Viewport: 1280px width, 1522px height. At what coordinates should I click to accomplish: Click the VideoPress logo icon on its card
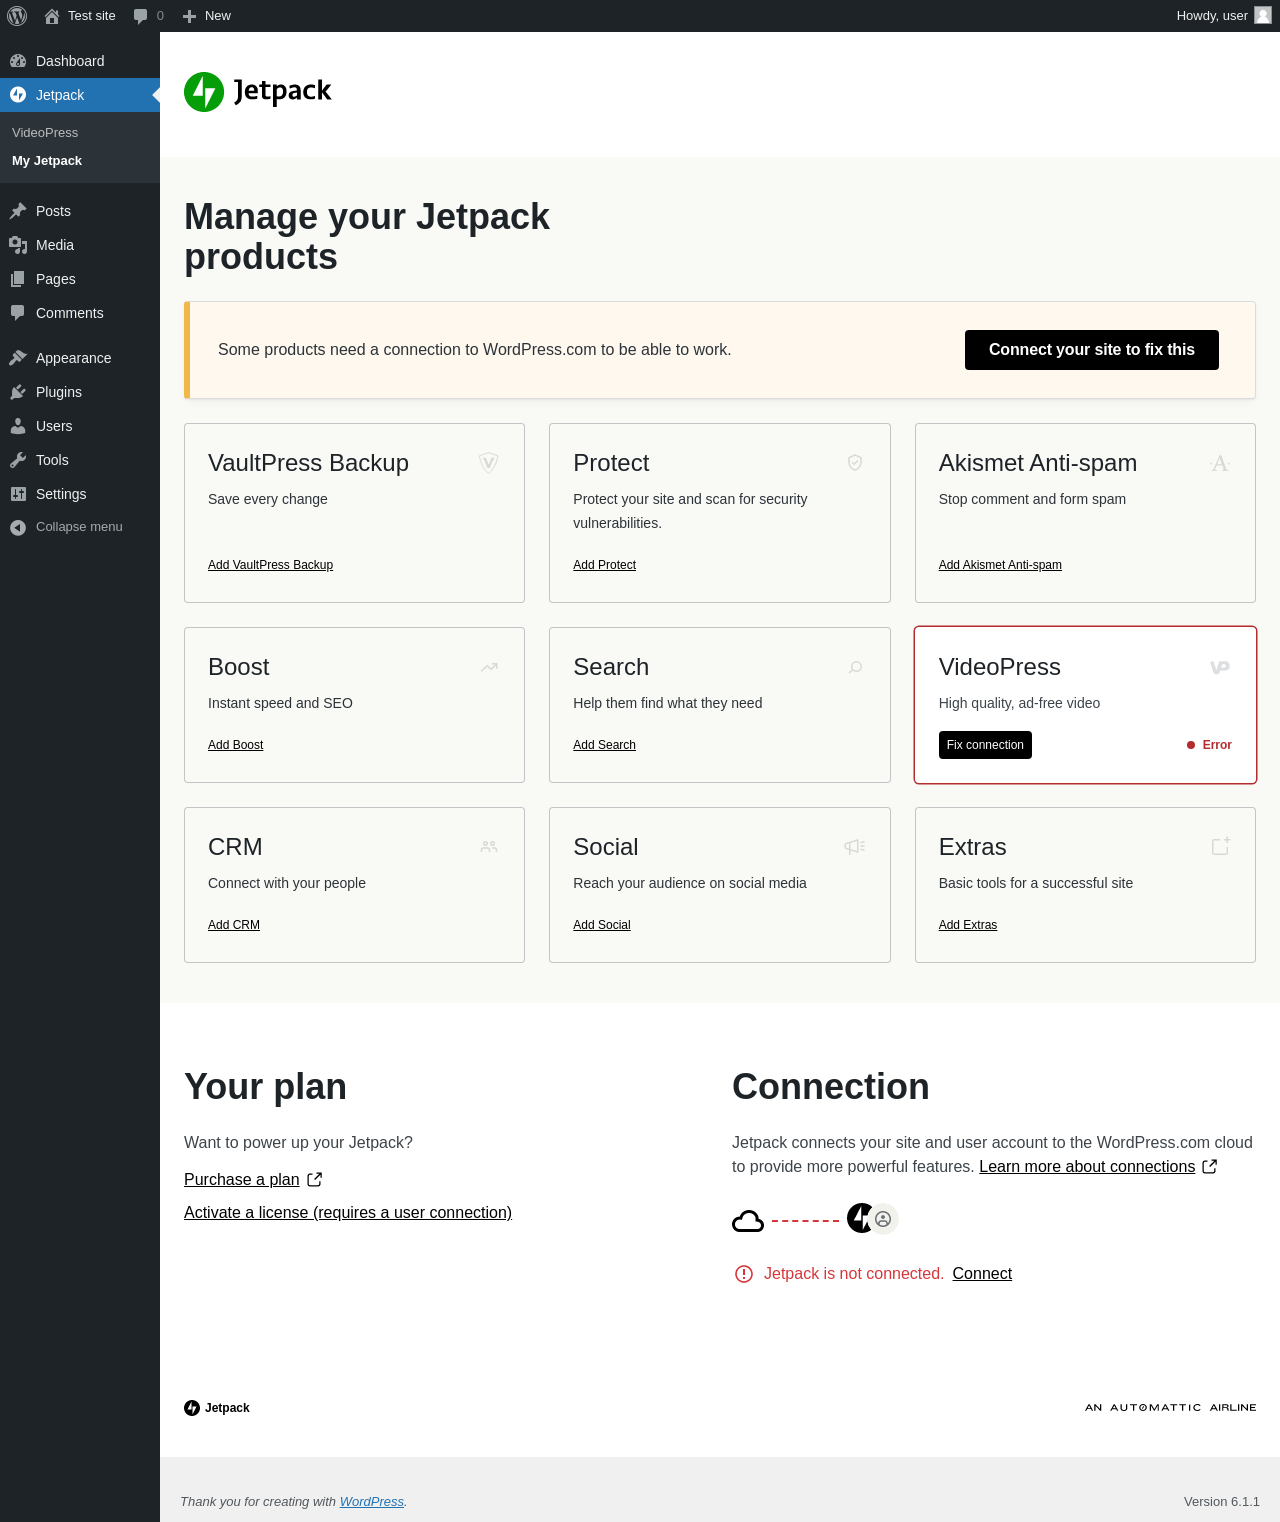click(1220, 667)
